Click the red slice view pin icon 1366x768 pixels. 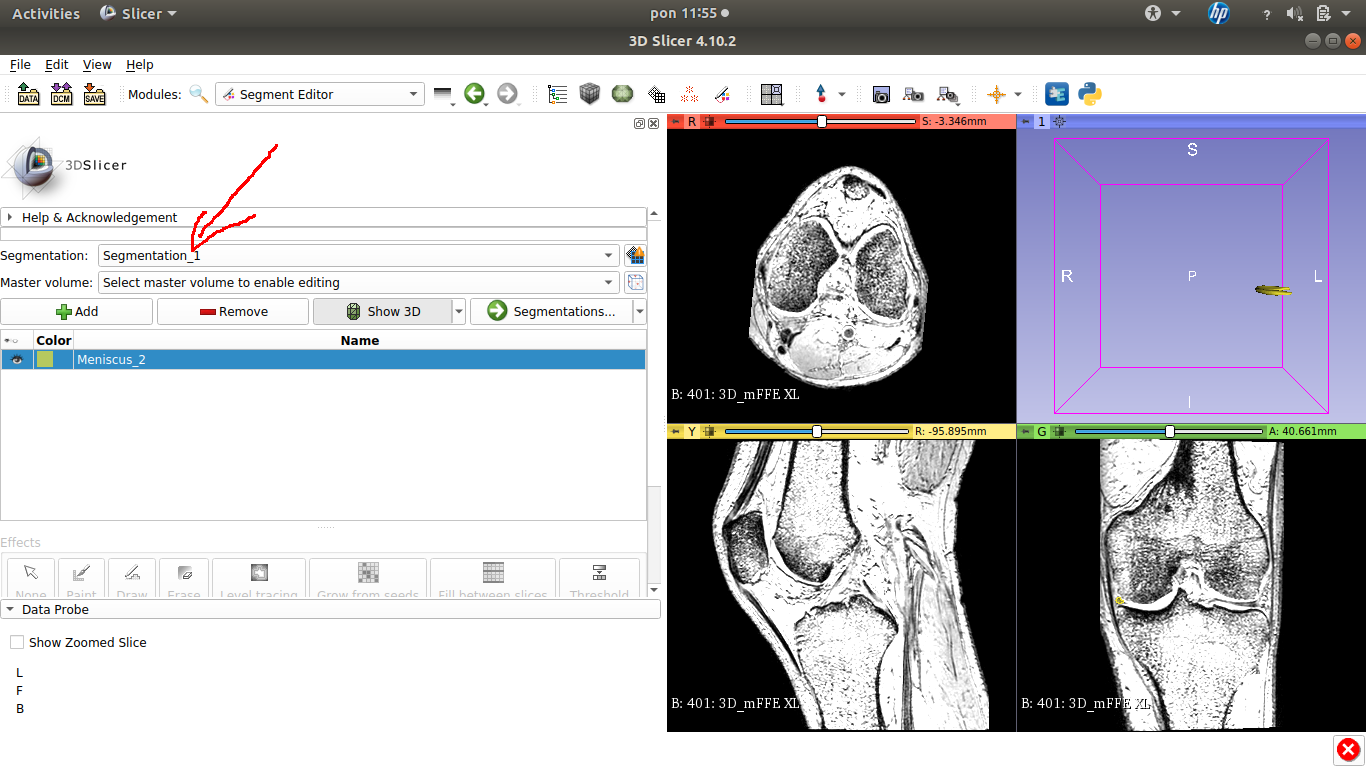click(x=675, y=122)
